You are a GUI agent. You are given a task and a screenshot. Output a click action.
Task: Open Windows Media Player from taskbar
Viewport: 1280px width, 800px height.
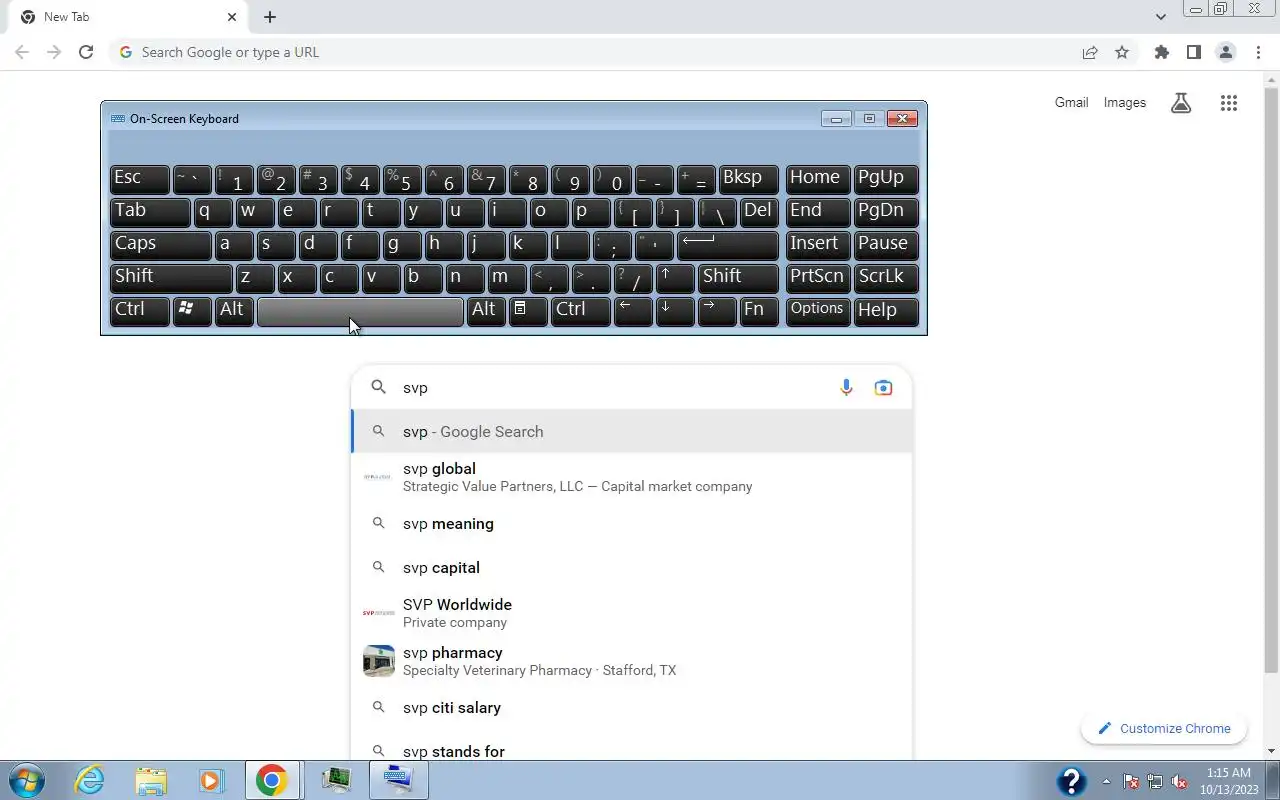pyautogui.click(x=211, y=780)
